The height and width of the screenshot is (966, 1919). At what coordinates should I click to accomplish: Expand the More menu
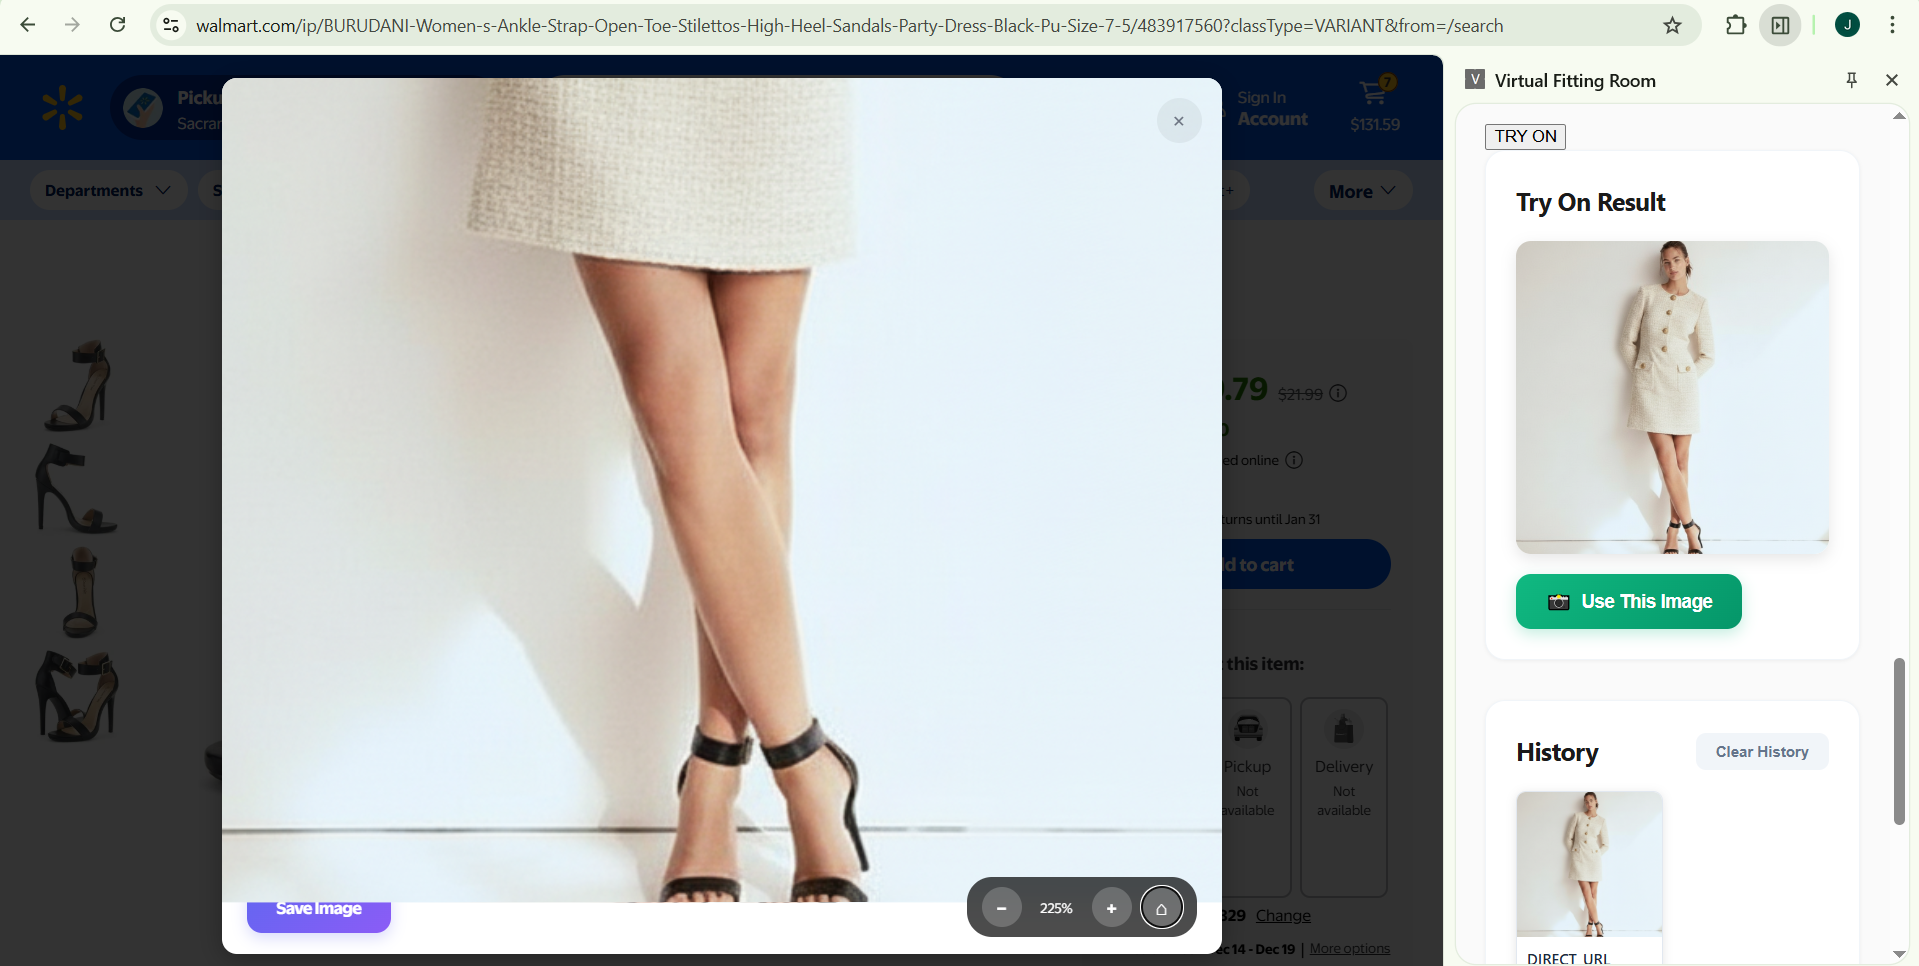coord(1361,191)
